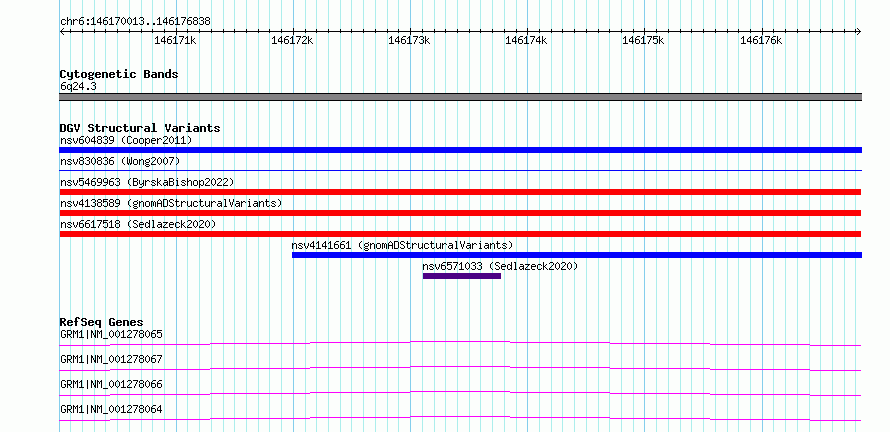Select red bar under nsv6617518
This screenshot has width=890, height=432.
click(460, 234)
